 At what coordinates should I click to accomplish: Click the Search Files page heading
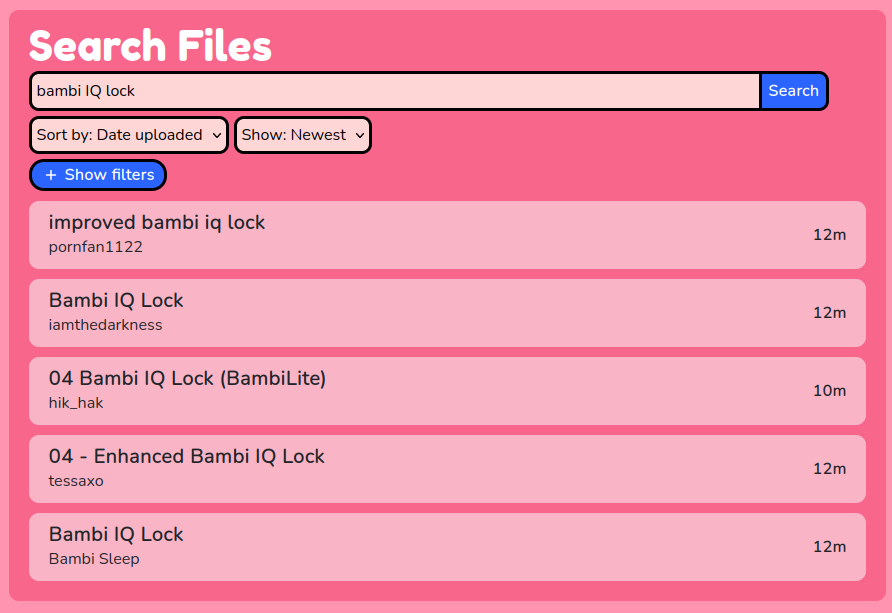(150, 46)
